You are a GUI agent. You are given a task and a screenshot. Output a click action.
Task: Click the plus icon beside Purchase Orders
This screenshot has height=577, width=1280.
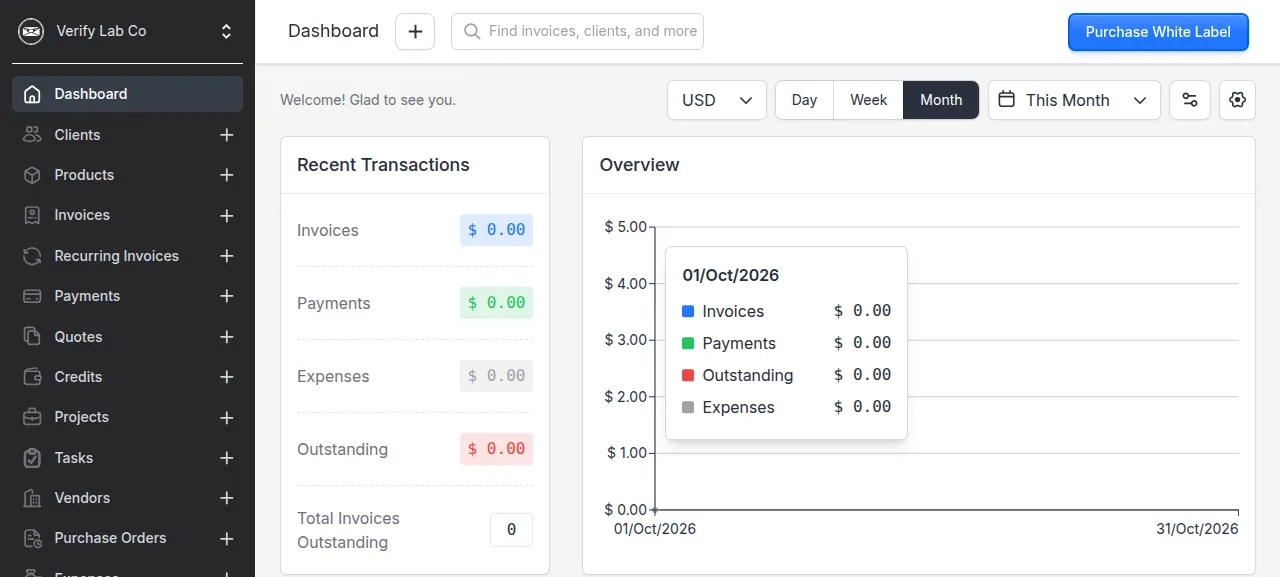tap(227, 538)
